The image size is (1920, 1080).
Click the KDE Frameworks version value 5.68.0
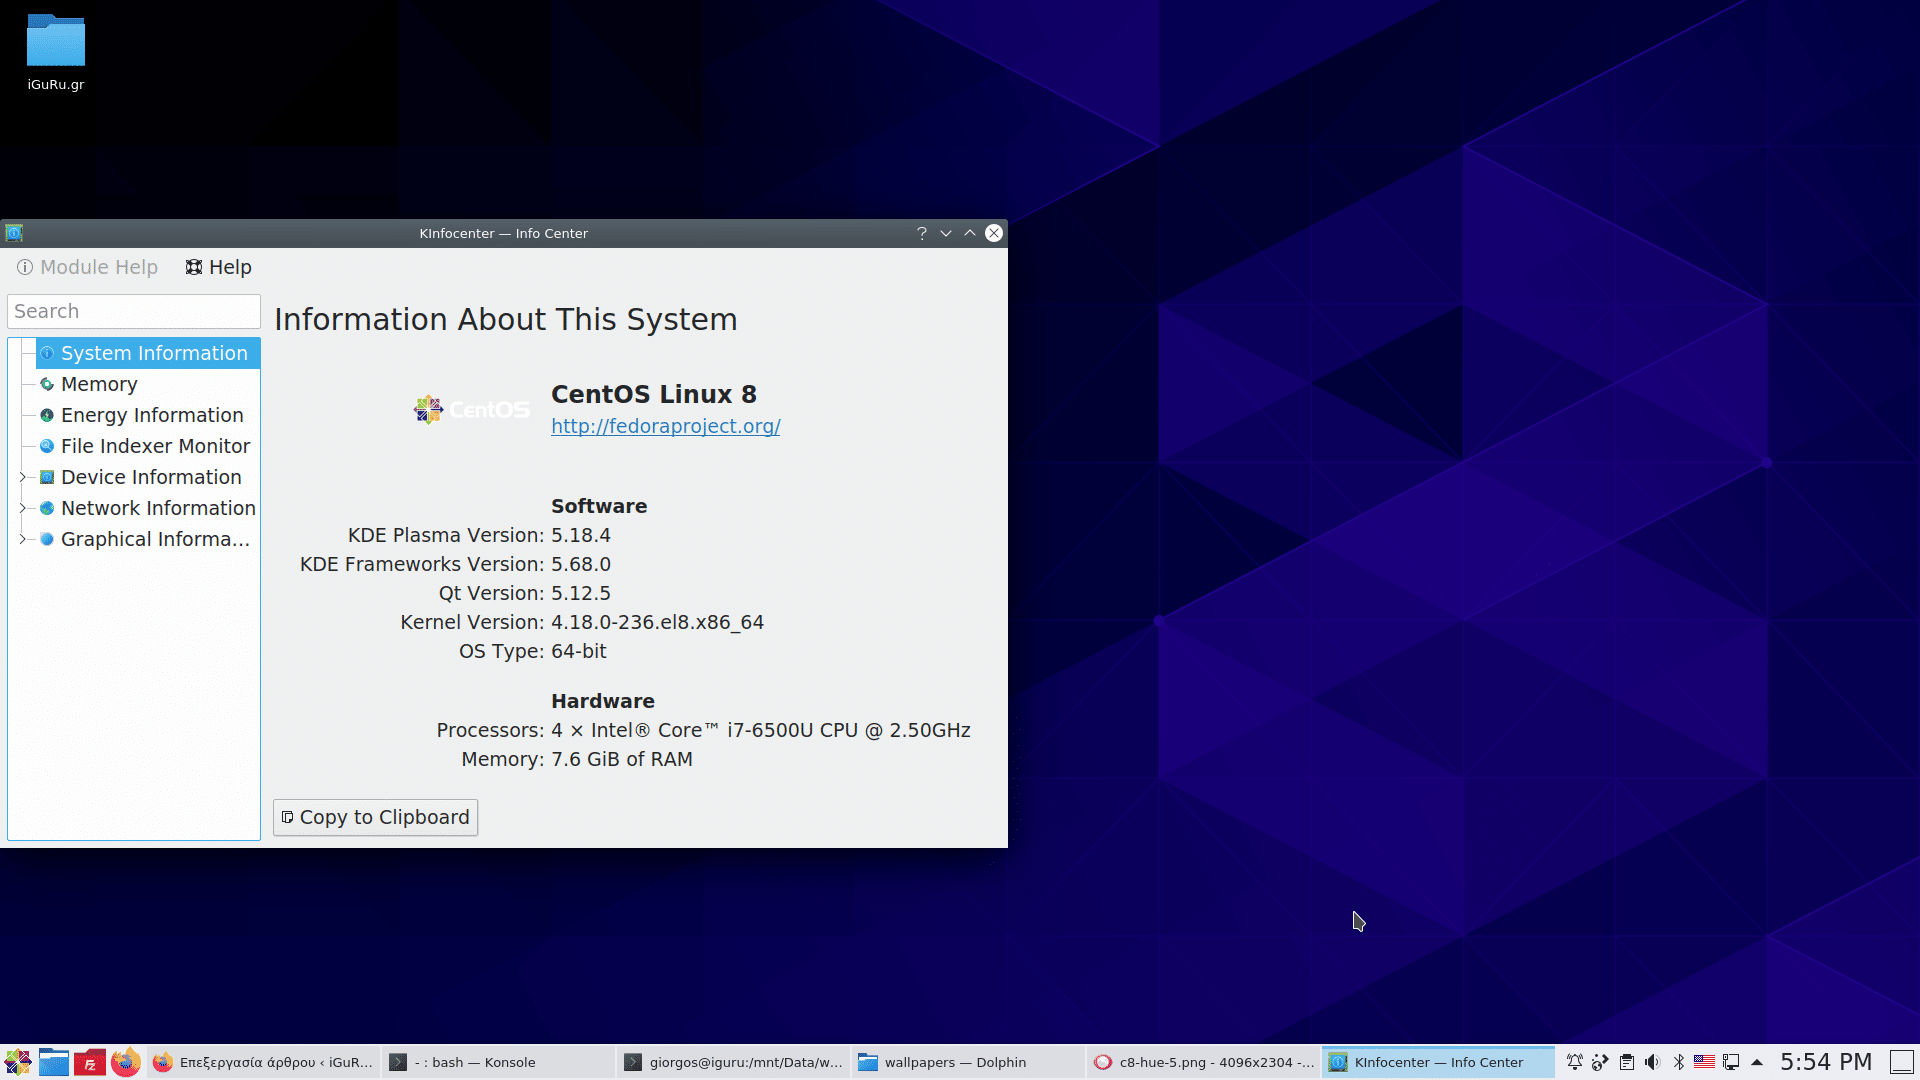[581, 564]
